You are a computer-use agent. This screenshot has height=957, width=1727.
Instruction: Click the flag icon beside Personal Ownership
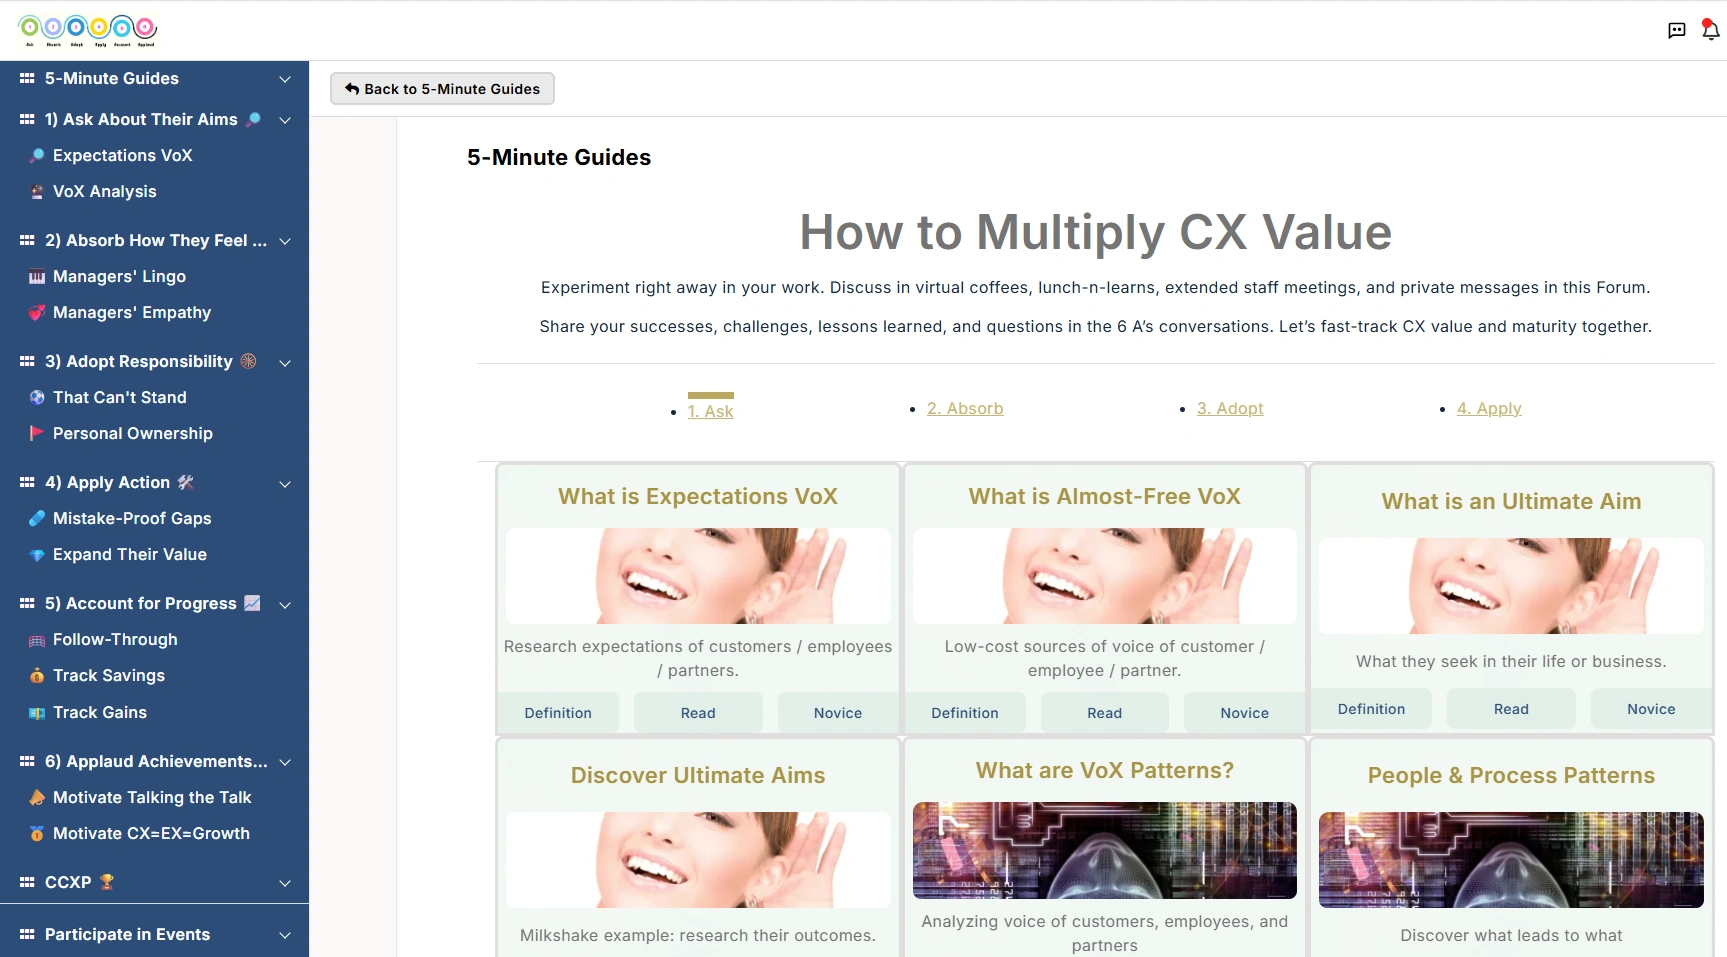tap(37, 433)
